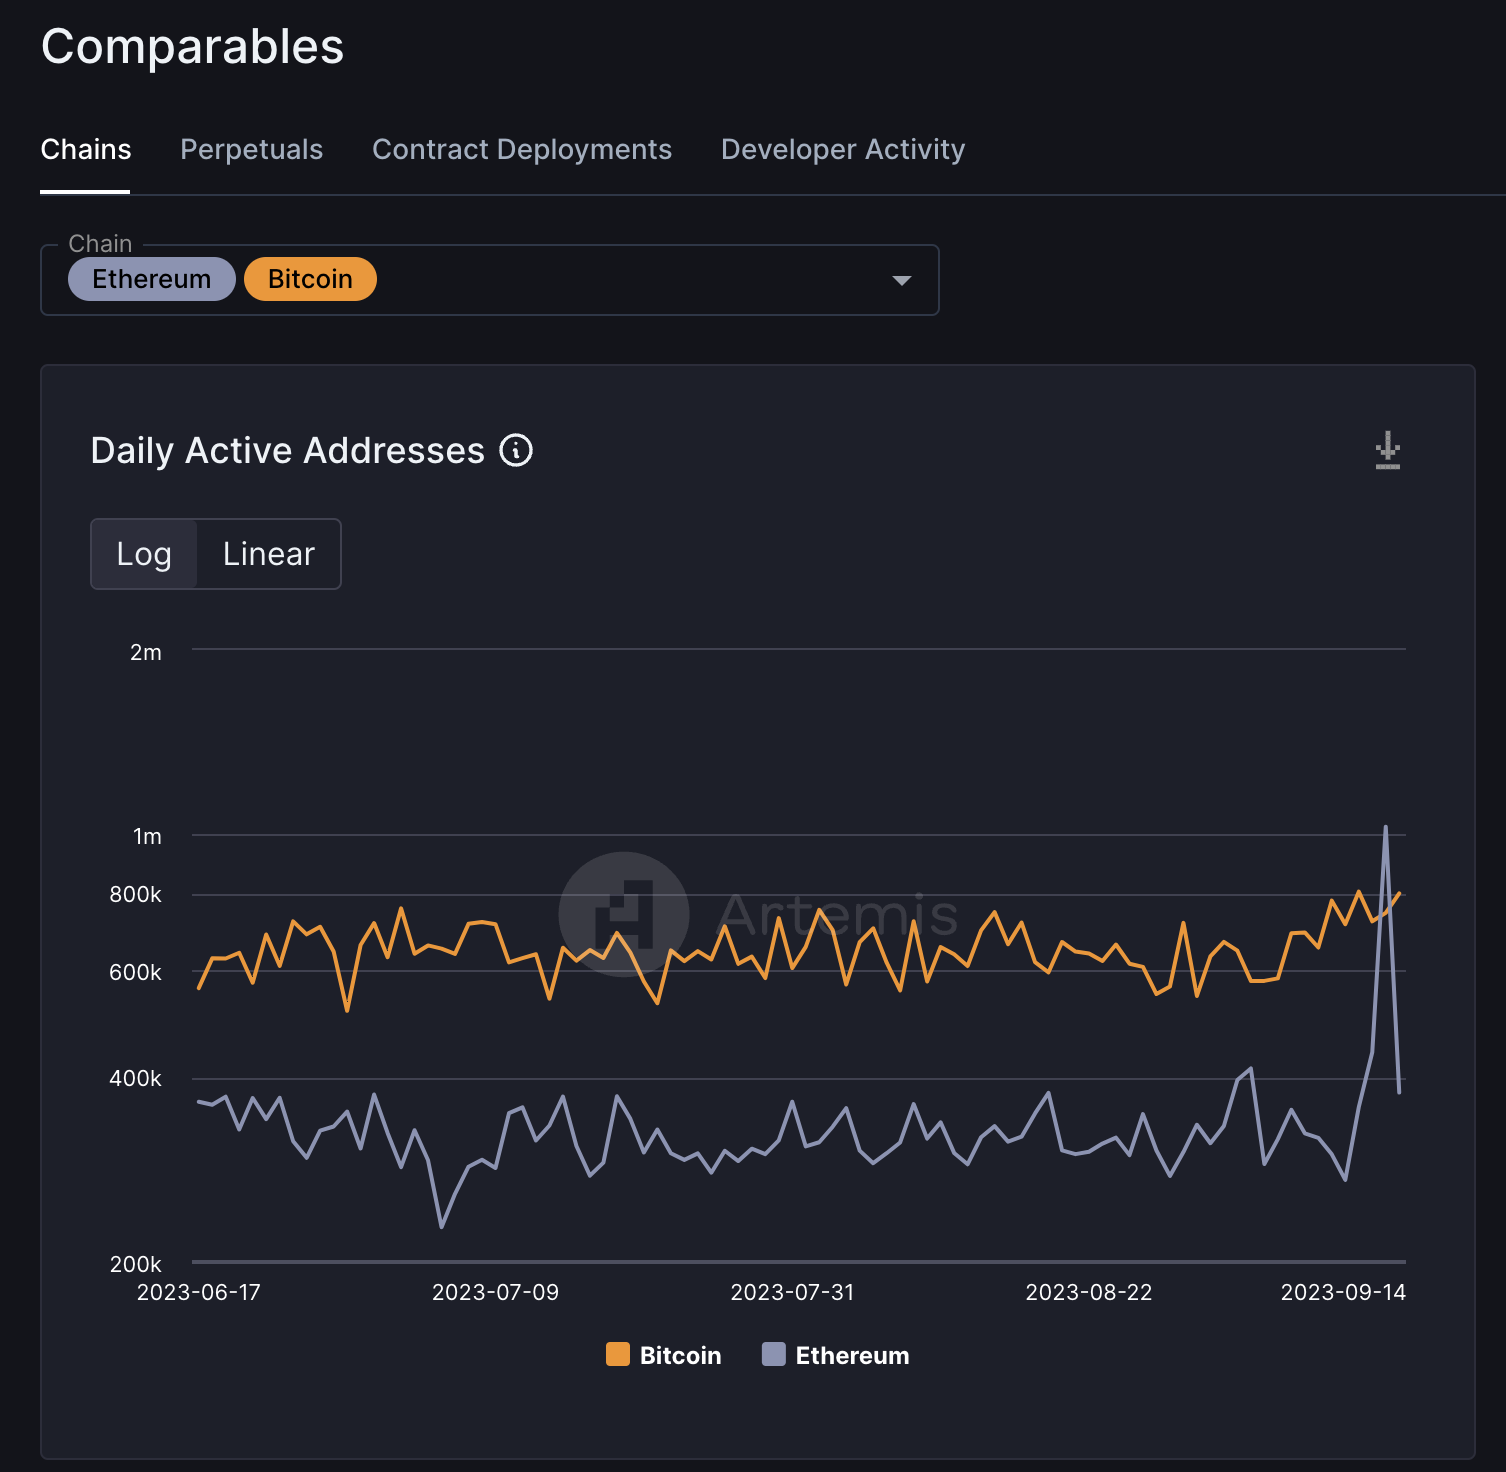Screen dimensions: 1506x1472
Task: Download the Daily Active Addresses chart data
Action: tap(1388, 451)
